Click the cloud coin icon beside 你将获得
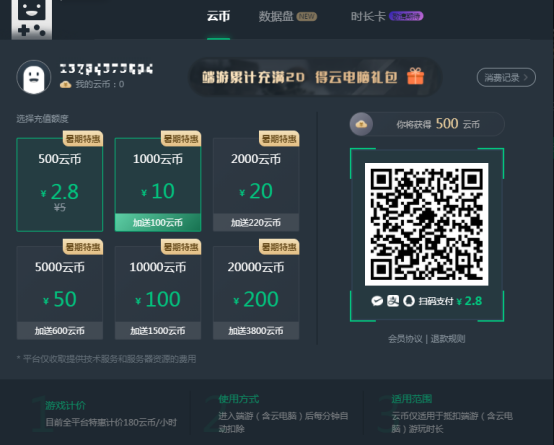The width and height of the screenshot is (554, 445). click(x=361, y=124)
